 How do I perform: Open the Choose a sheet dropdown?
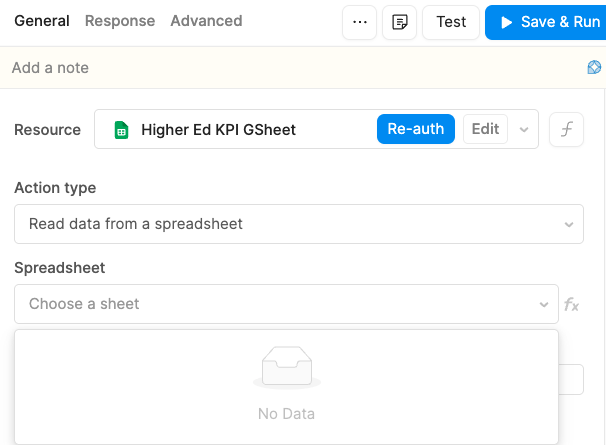coord(286,304)
